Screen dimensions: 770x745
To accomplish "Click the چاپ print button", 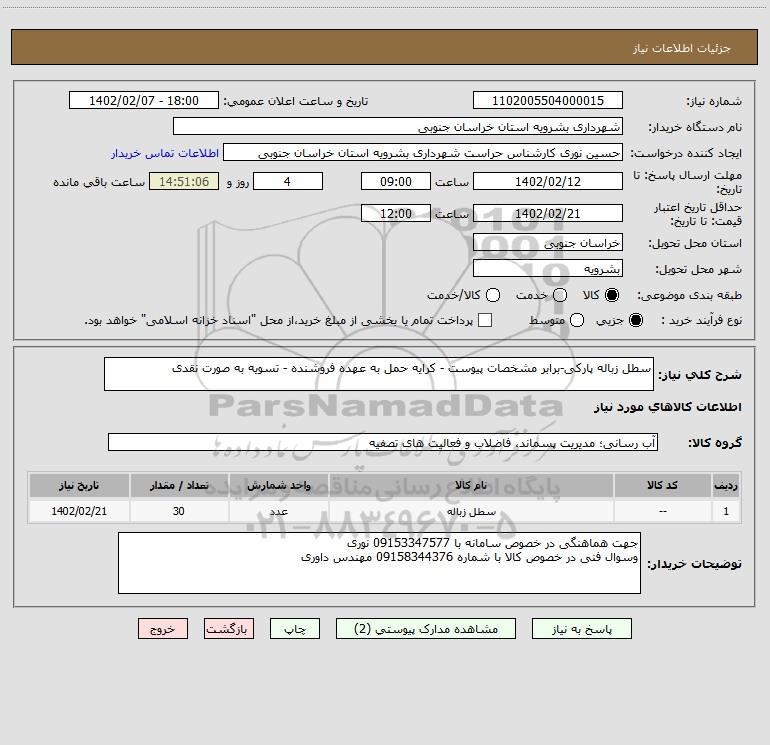I will pyautogui.click(x=295, y=629).
